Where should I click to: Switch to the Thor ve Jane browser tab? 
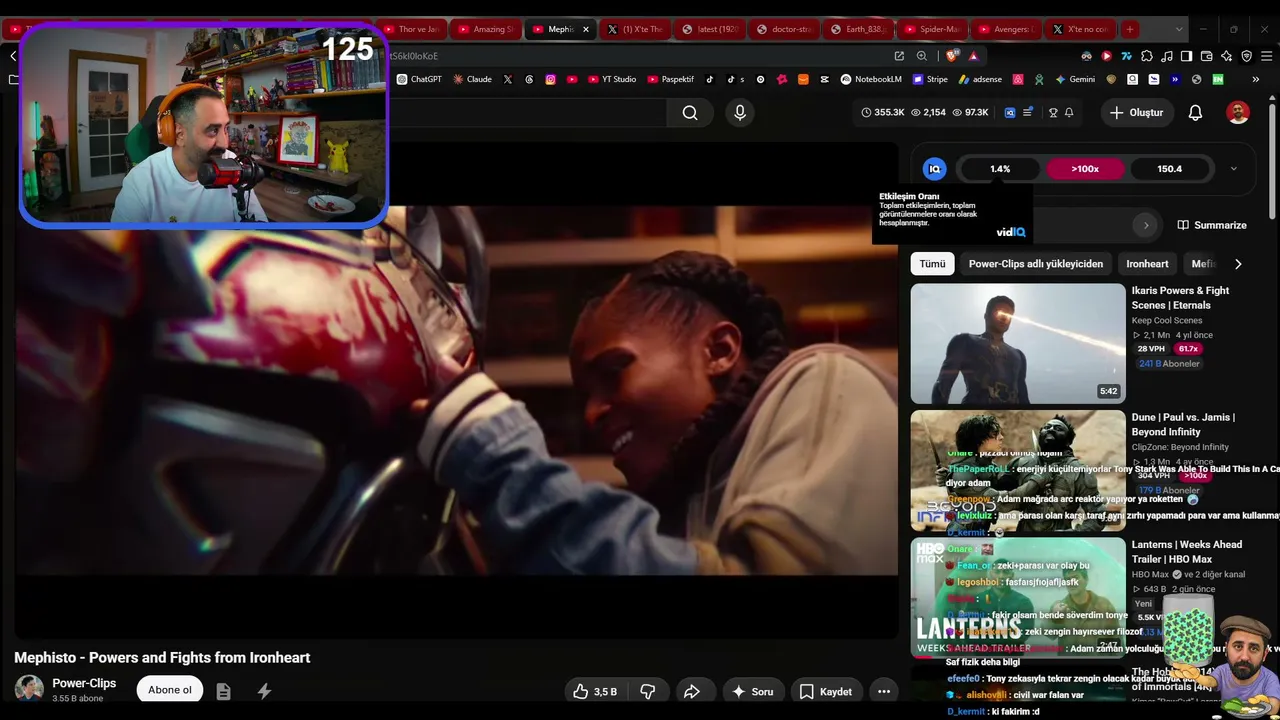(410, 29)
